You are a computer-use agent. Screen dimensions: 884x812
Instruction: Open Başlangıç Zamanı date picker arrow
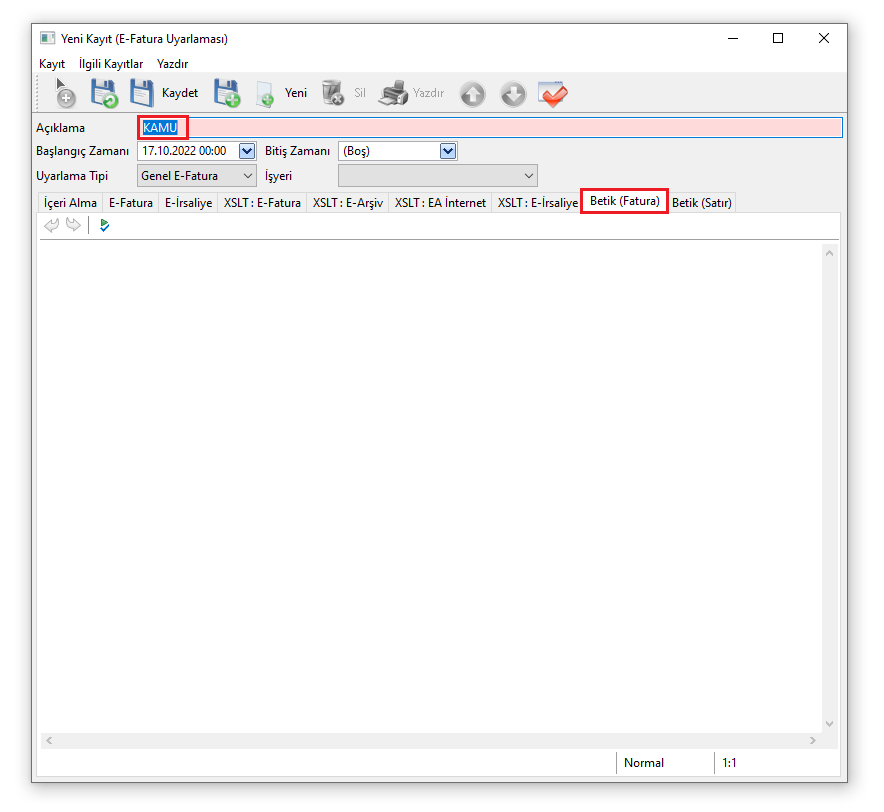[x=247, y=151]
